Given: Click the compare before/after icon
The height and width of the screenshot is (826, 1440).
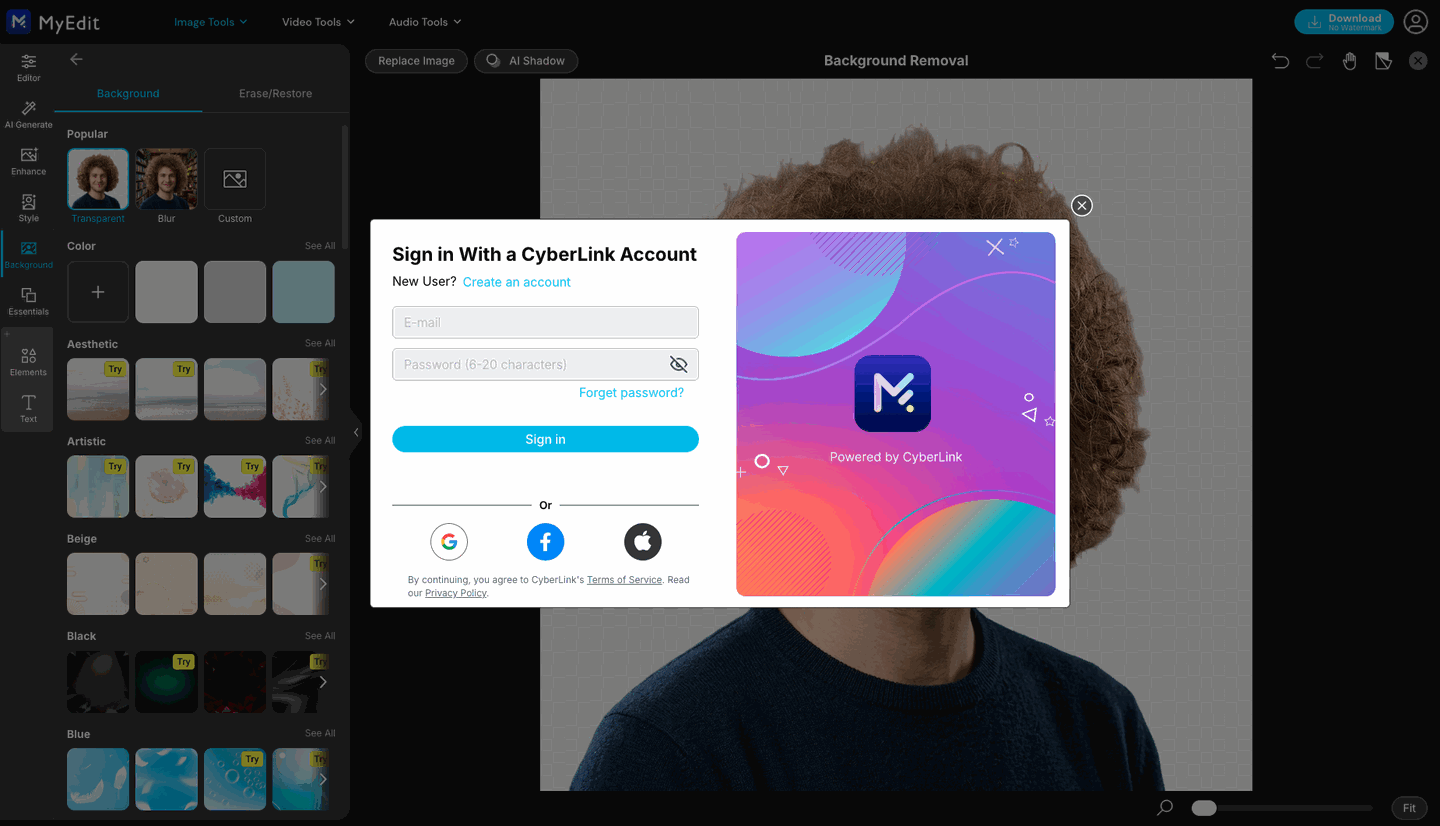Looking at the screenshot, I should pyautogui.click(x=1383, y=61).
